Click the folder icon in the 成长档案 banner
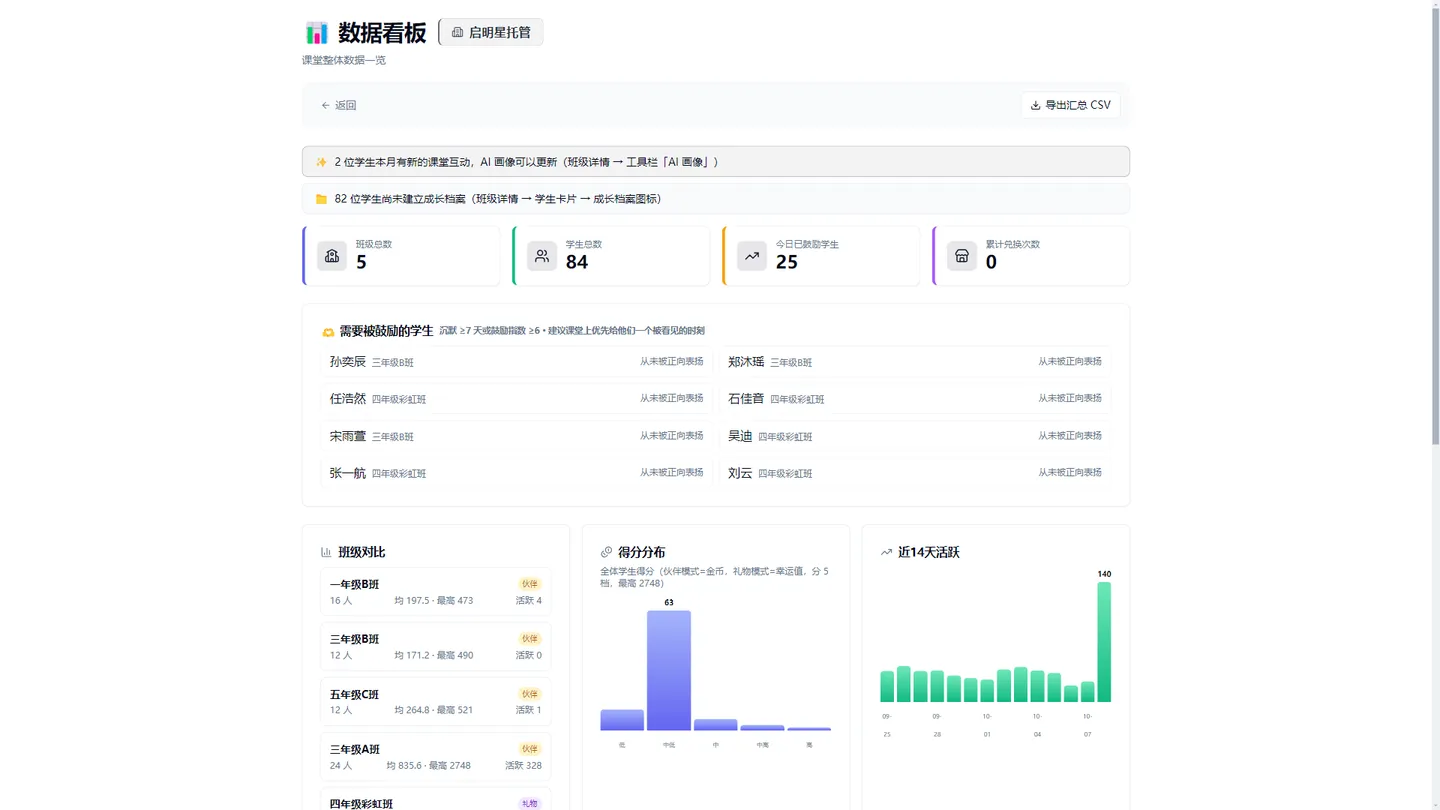The width and height of the screenshot is (1440, 810). 321,199
